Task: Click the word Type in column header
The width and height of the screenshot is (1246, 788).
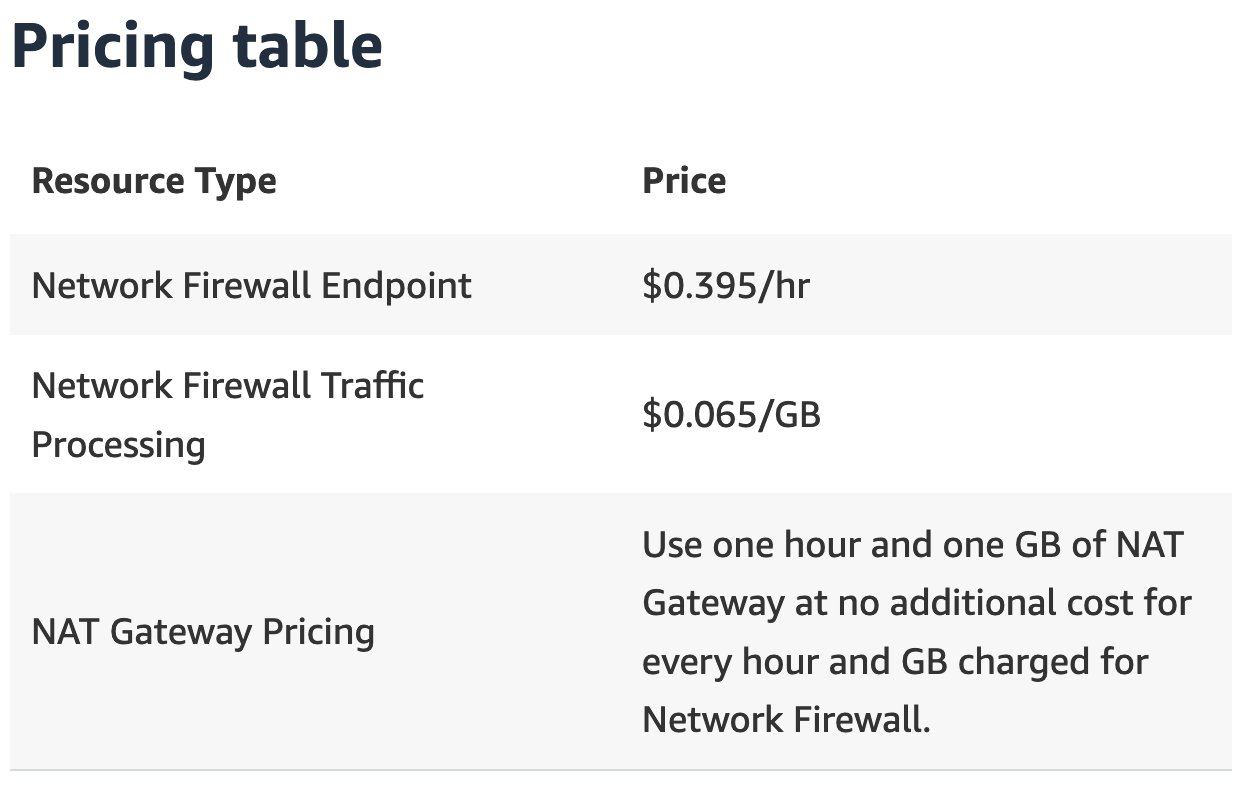Action: tap(235, 183)
